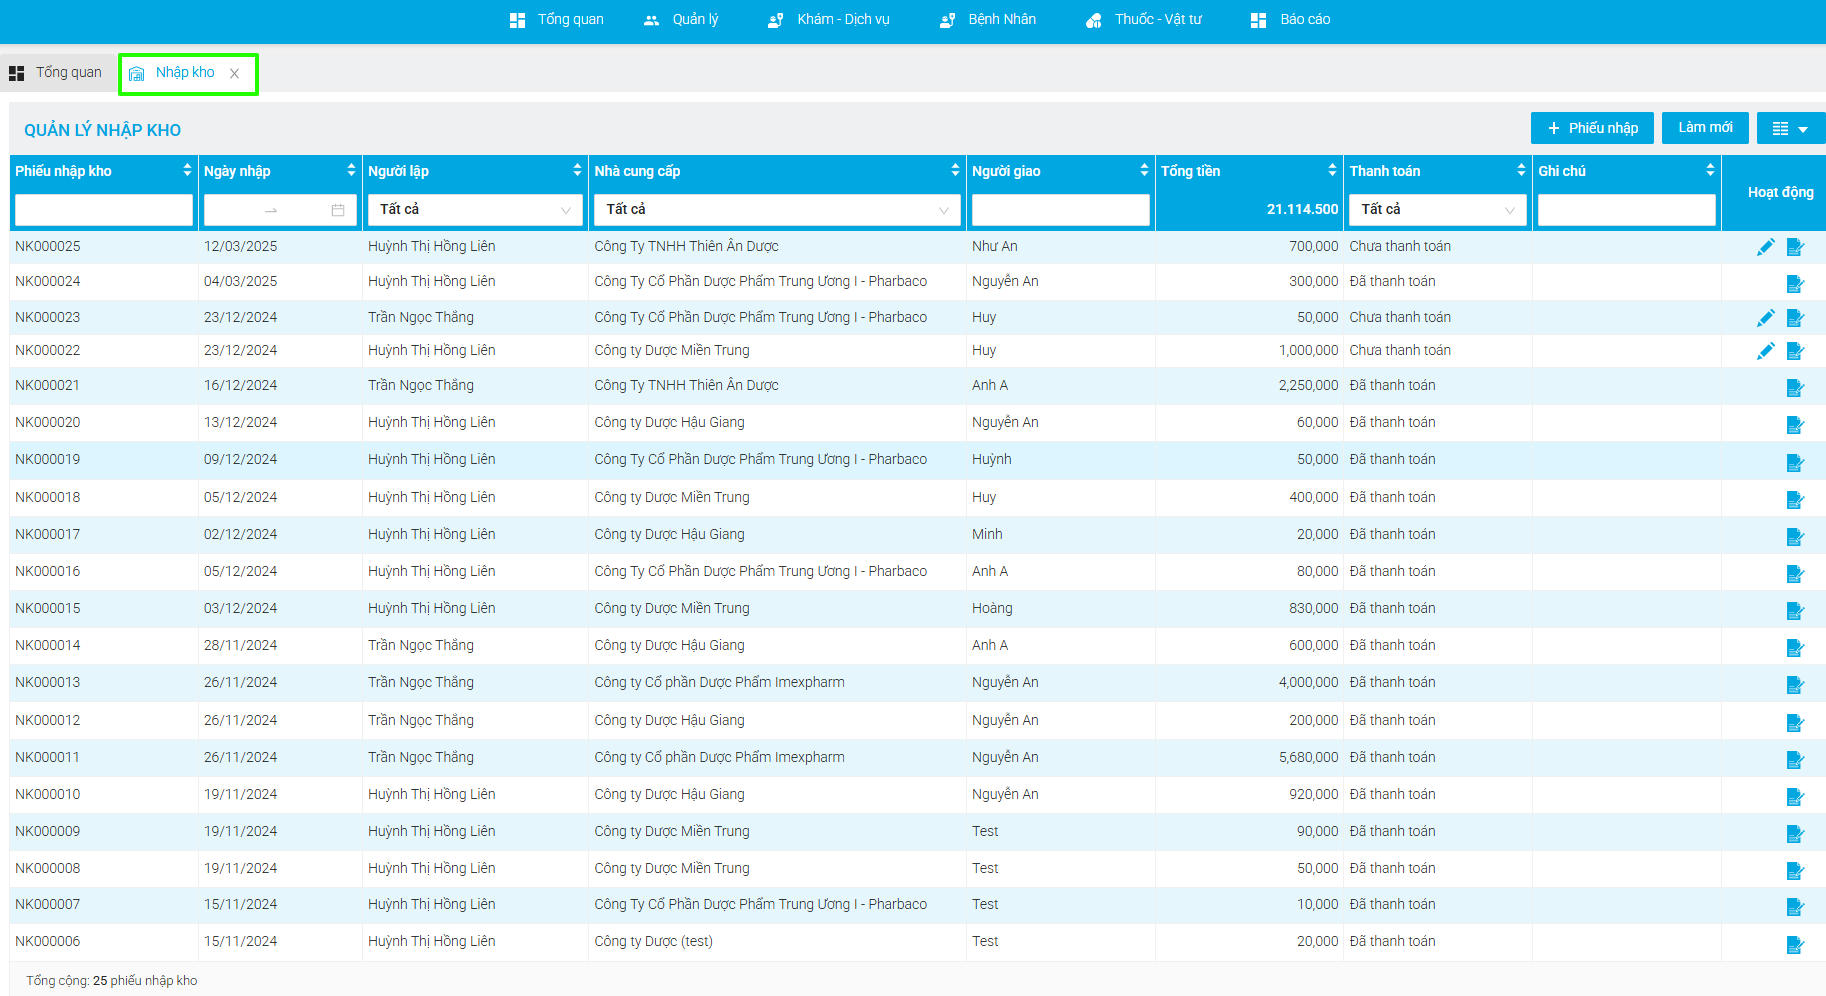Open Tổng quan top menu
The width and height of the screenshot is (1826, 996).
click(557, 20)
